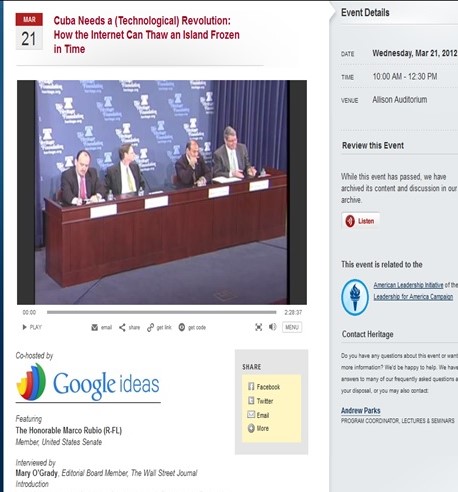Click the 'Review this Event' heading

click(x=373, y=145)
